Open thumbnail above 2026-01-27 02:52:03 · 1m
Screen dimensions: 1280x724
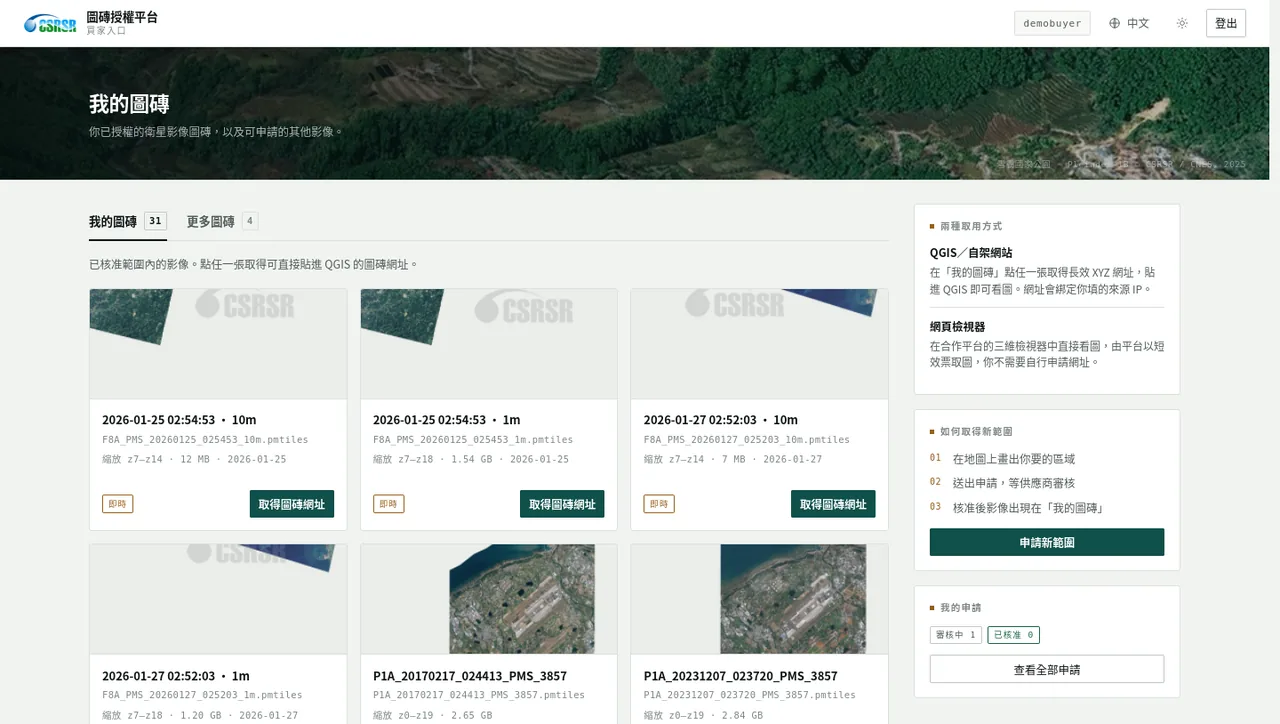tap(218, 599)
